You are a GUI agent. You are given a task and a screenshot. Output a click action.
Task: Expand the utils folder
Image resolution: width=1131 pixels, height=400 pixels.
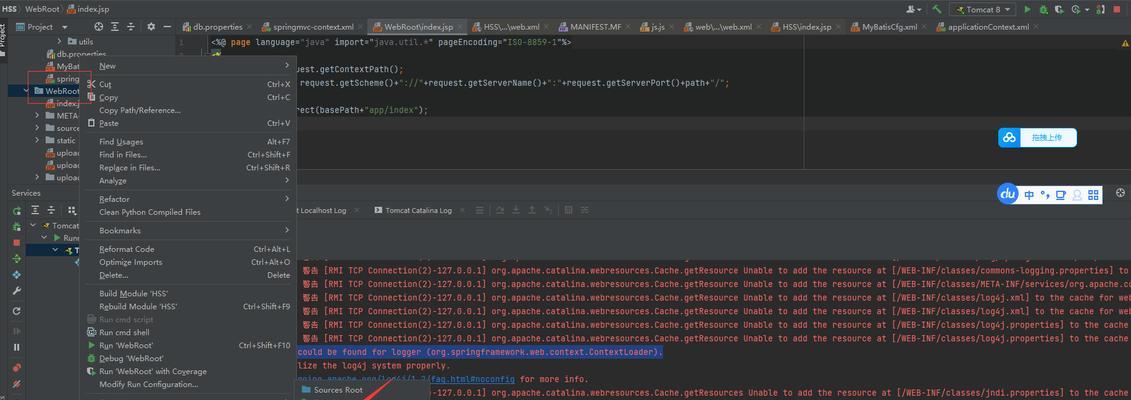click(x=58, y=42)
